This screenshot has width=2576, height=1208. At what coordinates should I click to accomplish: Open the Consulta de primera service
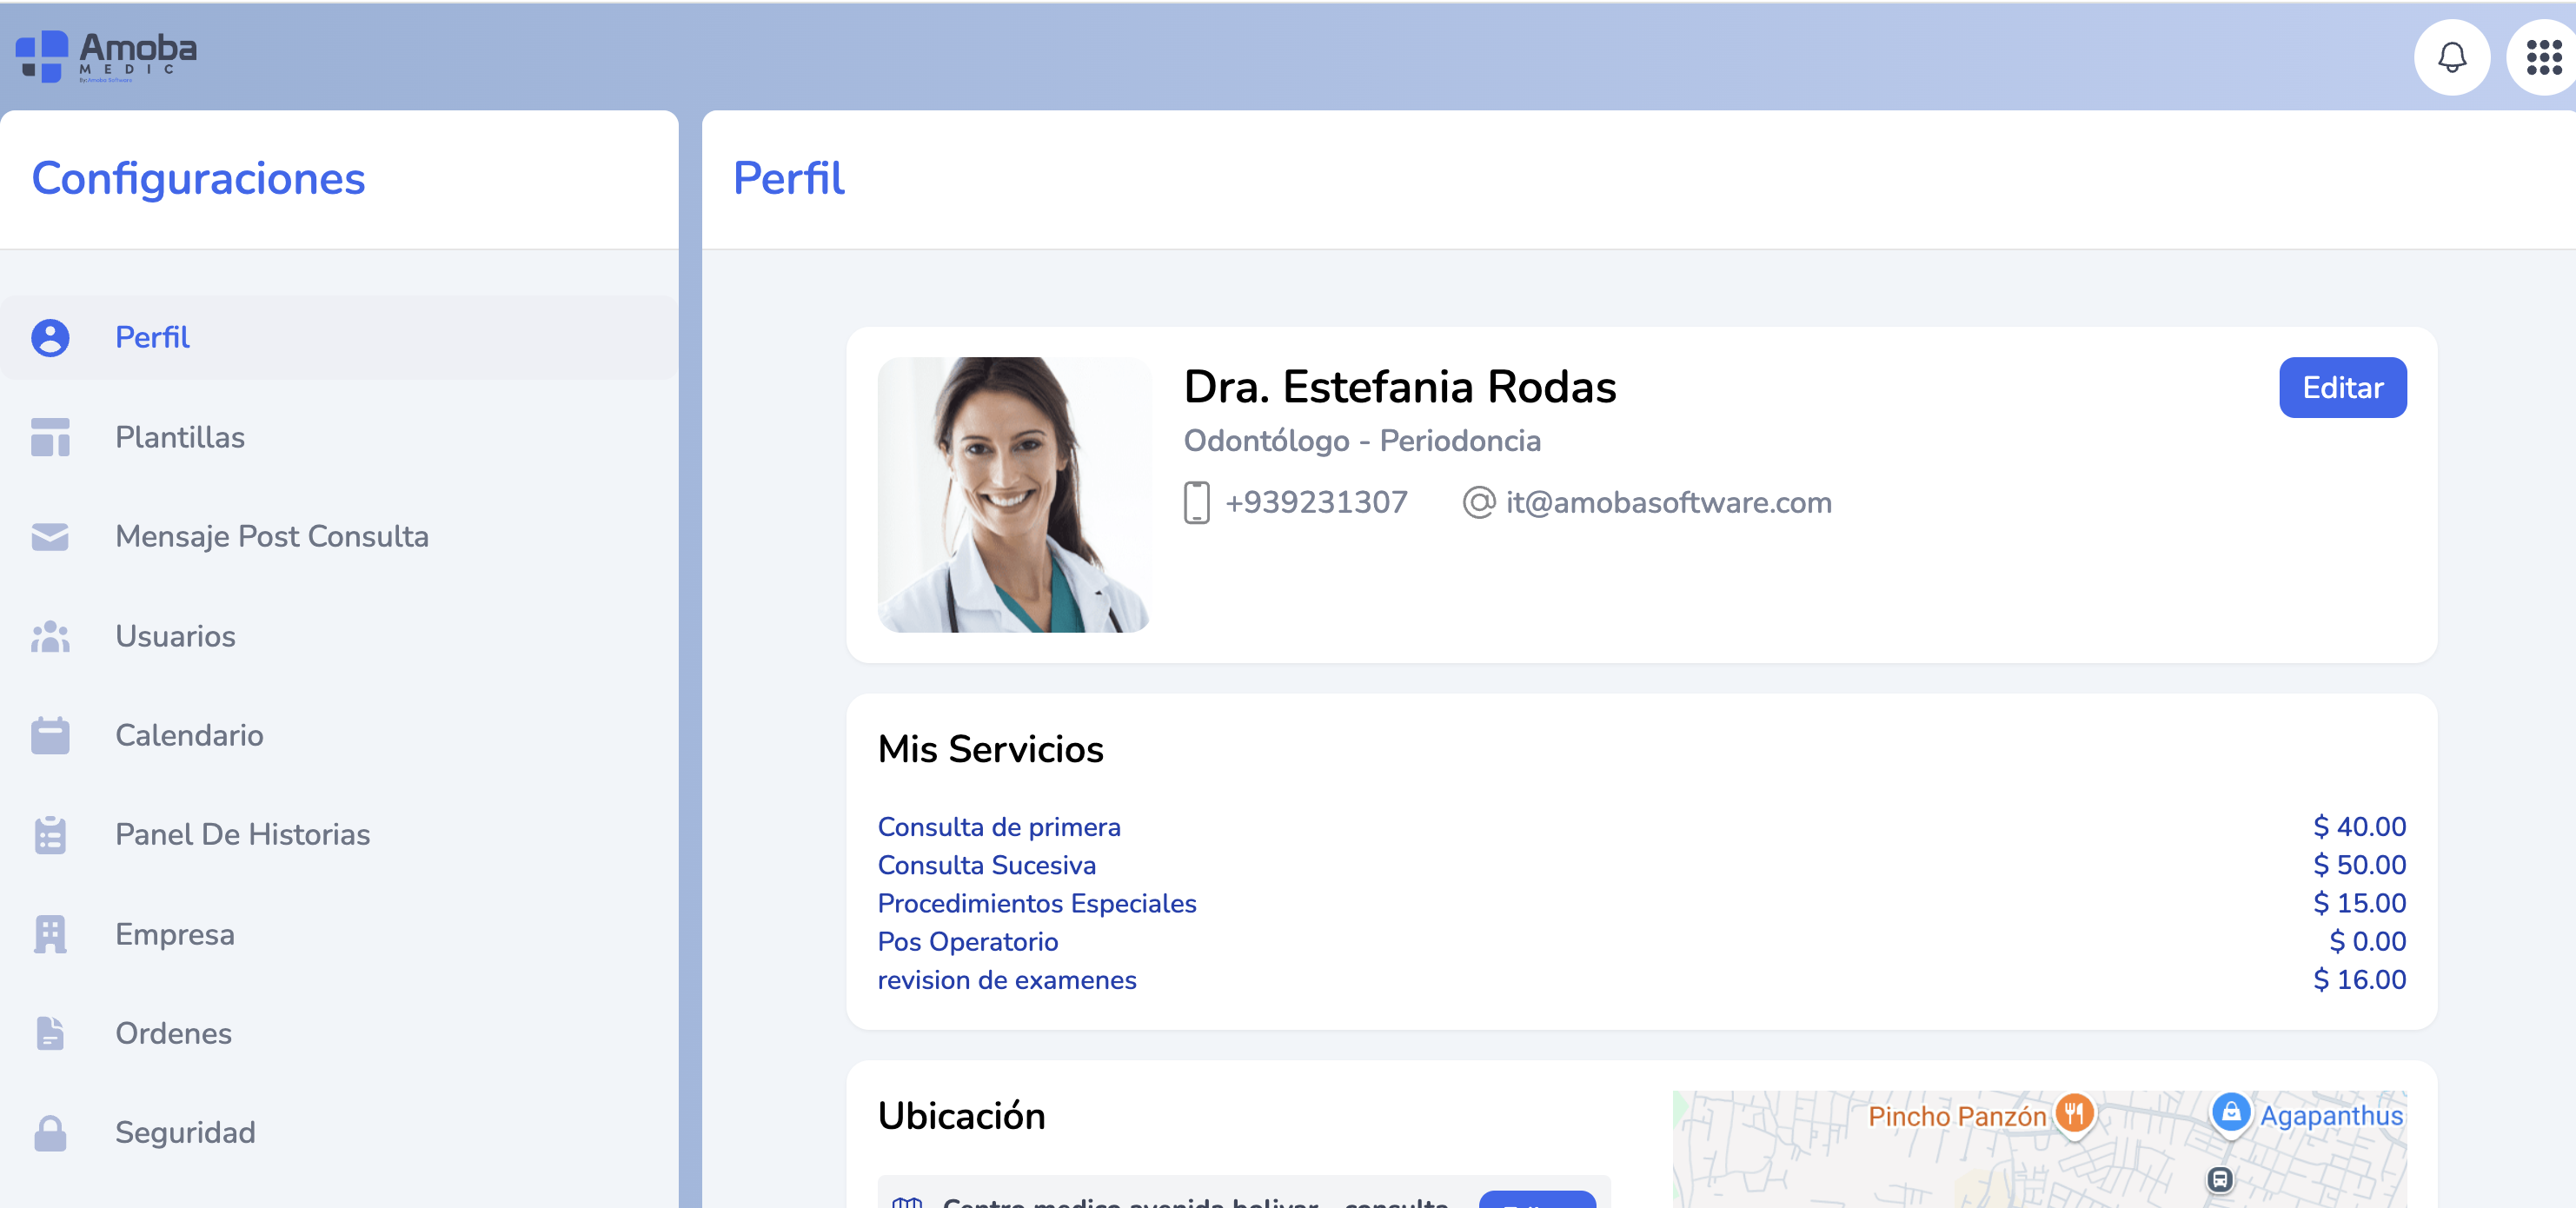tap(999, 827)
